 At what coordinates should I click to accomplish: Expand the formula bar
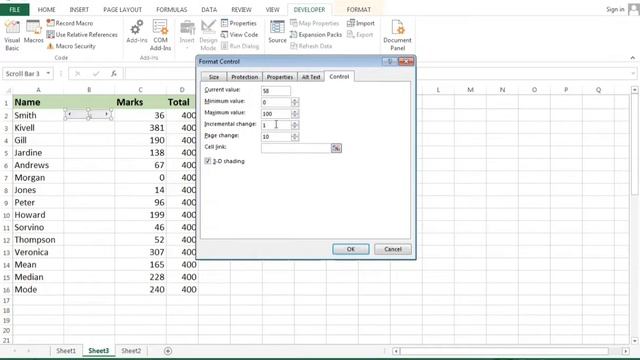633,73
